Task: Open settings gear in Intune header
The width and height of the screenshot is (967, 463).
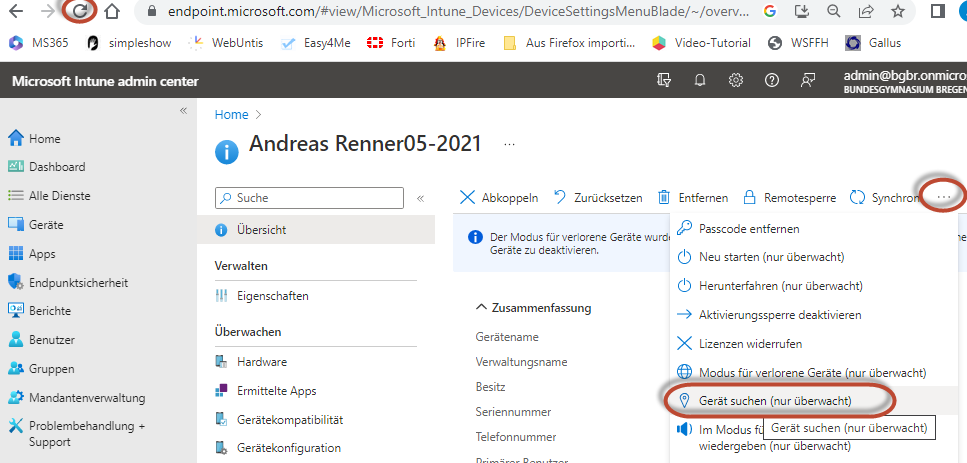Action: pos(736,81)
